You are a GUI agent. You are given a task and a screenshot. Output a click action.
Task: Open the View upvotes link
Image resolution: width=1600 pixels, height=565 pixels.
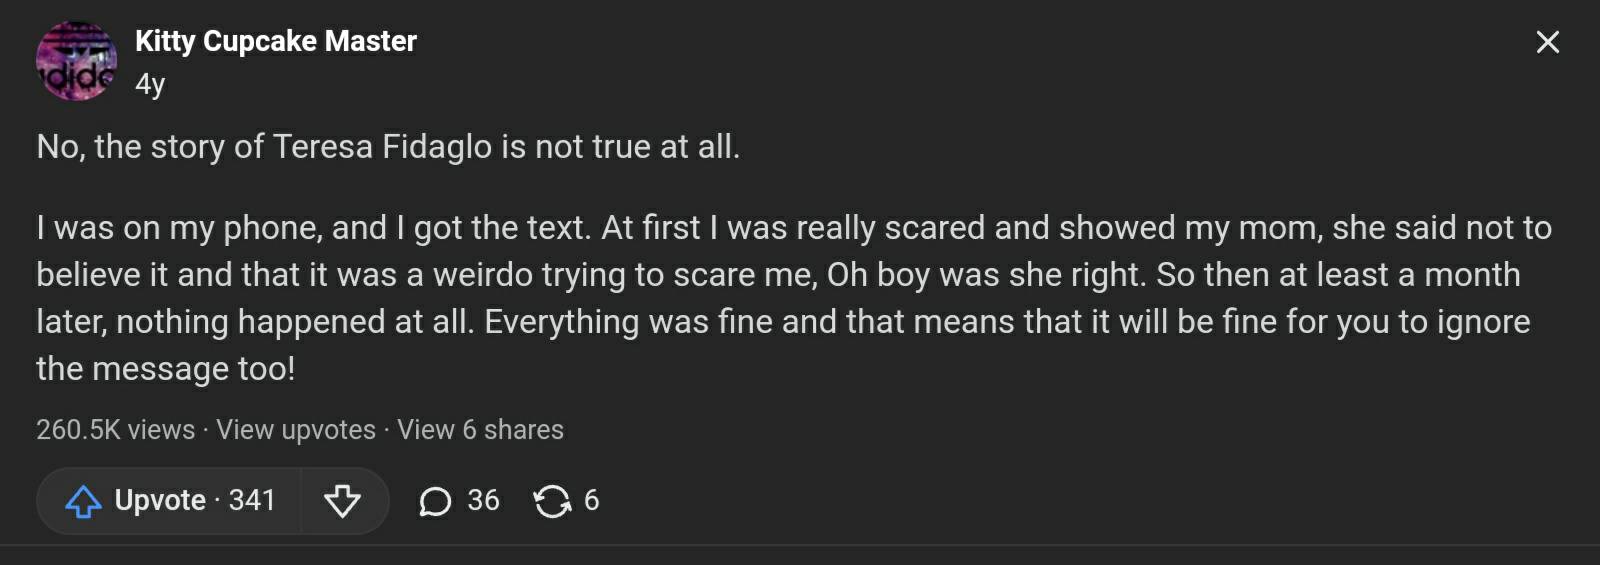click(x=296, y=430)
